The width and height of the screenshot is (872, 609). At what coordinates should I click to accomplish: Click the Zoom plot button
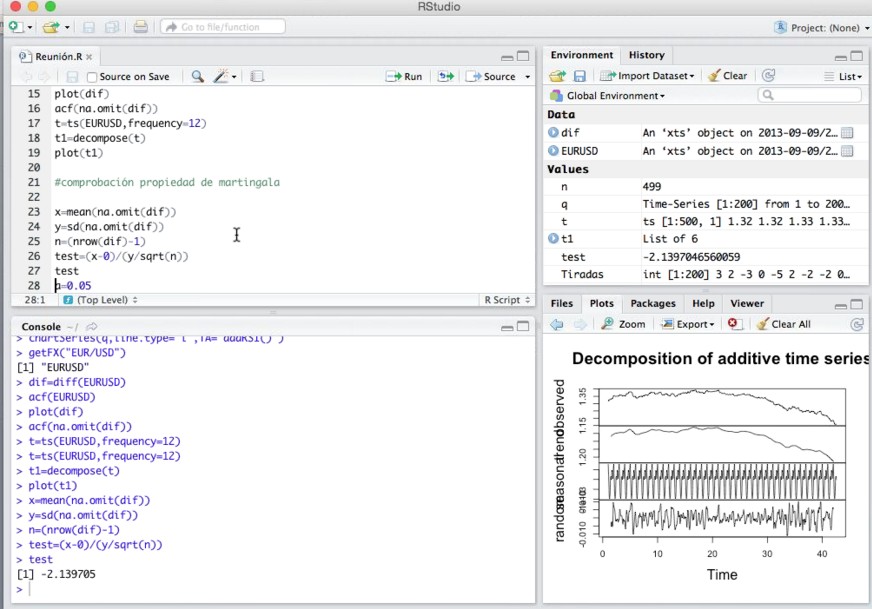coord(623,324)
